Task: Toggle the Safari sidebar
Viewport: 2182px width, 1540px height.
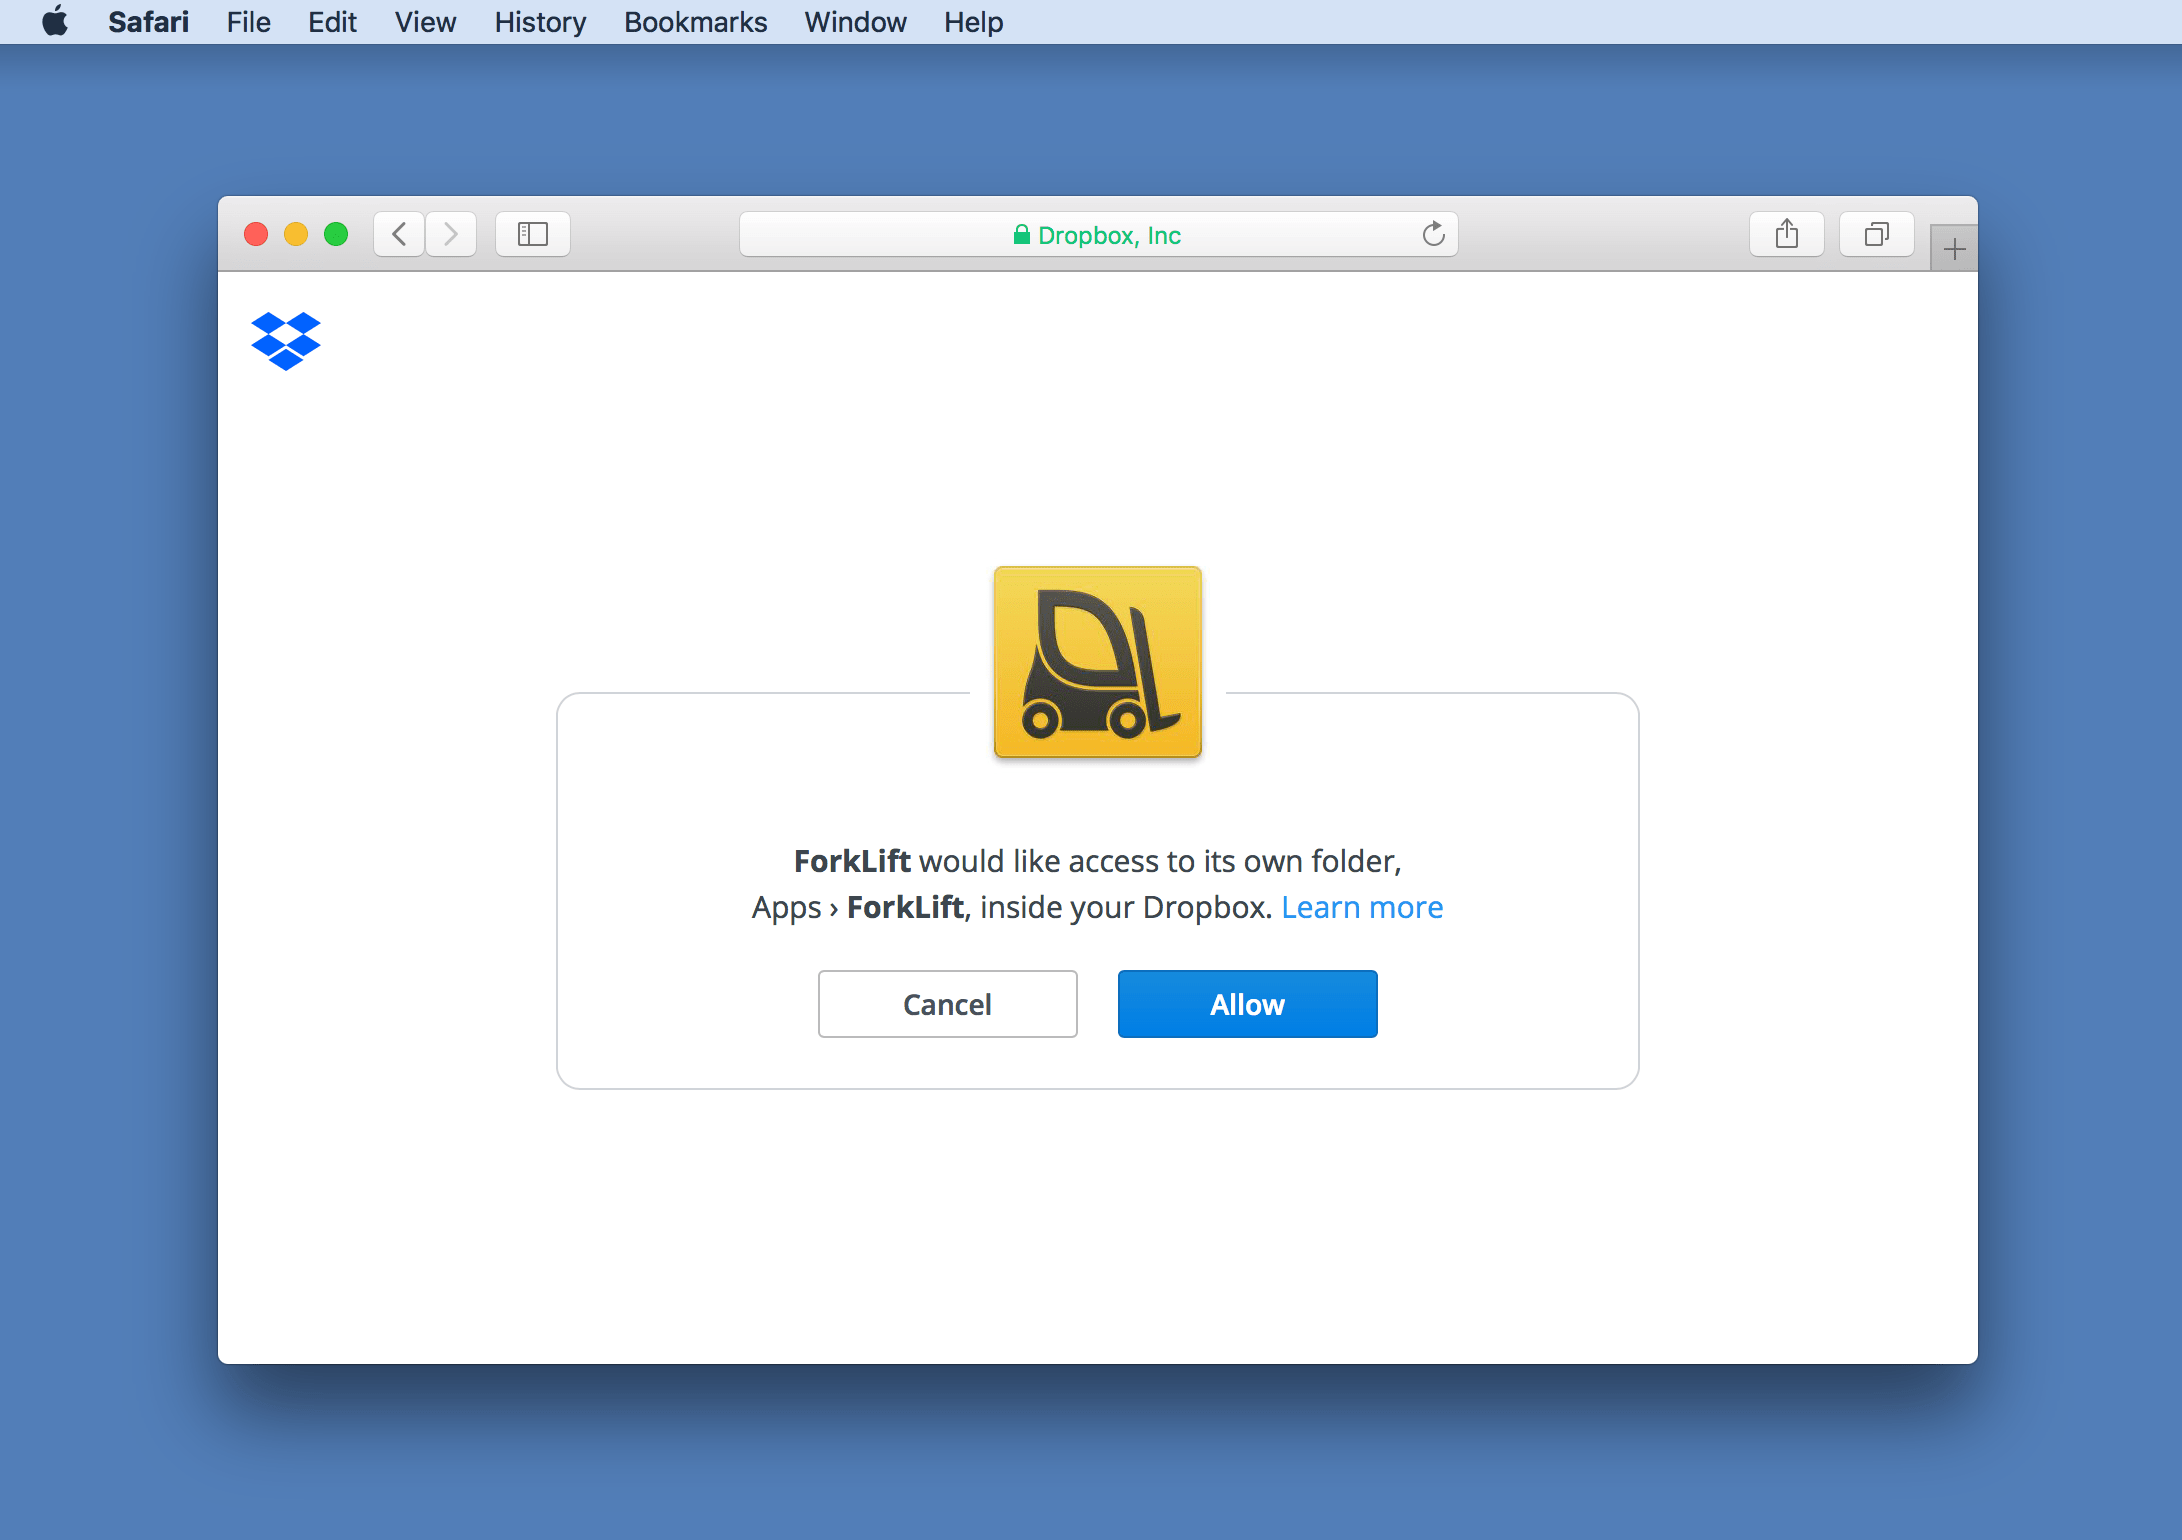Action: (x=532, y=234)
